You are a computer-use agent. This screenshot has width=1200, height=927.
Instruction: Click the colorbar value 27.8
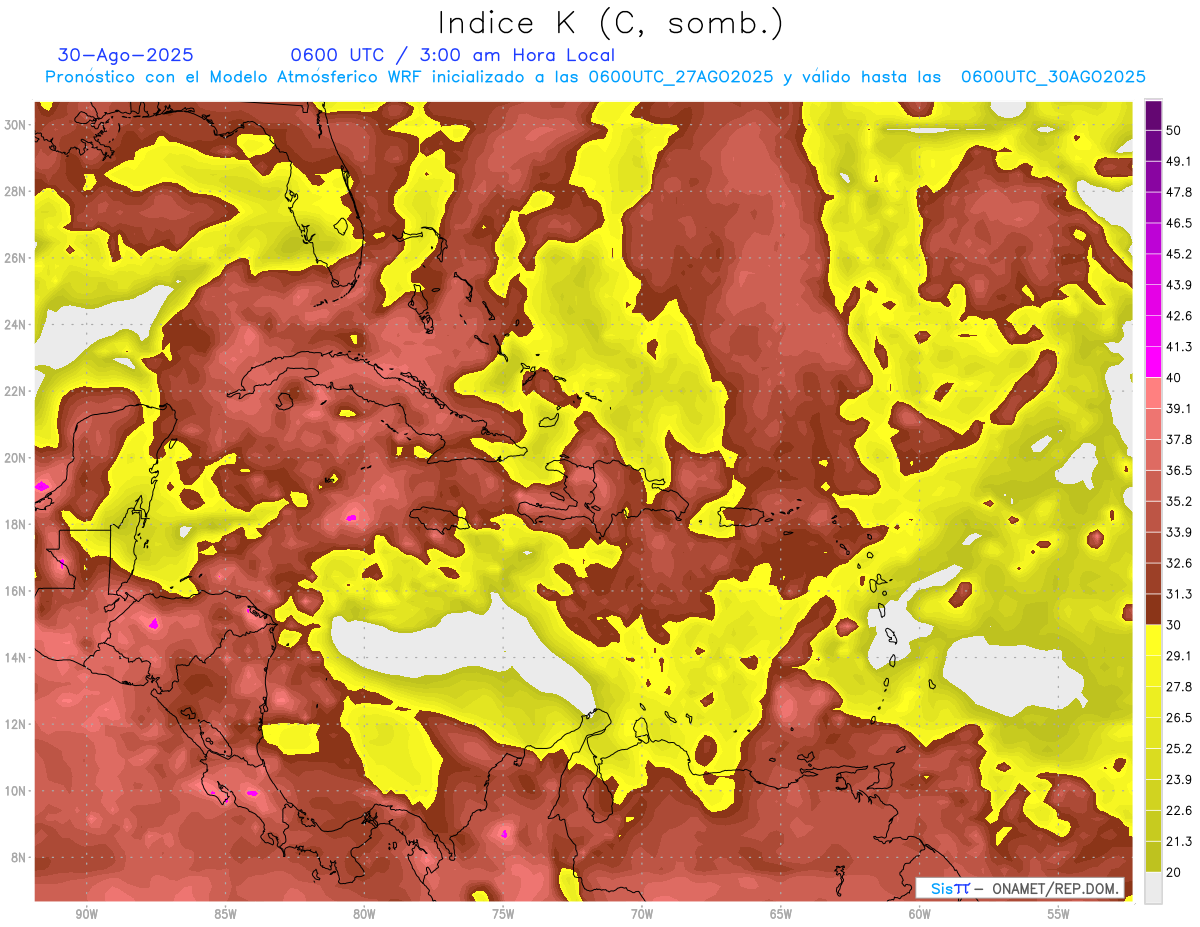pyautogui.click(x=1179, y=686)
